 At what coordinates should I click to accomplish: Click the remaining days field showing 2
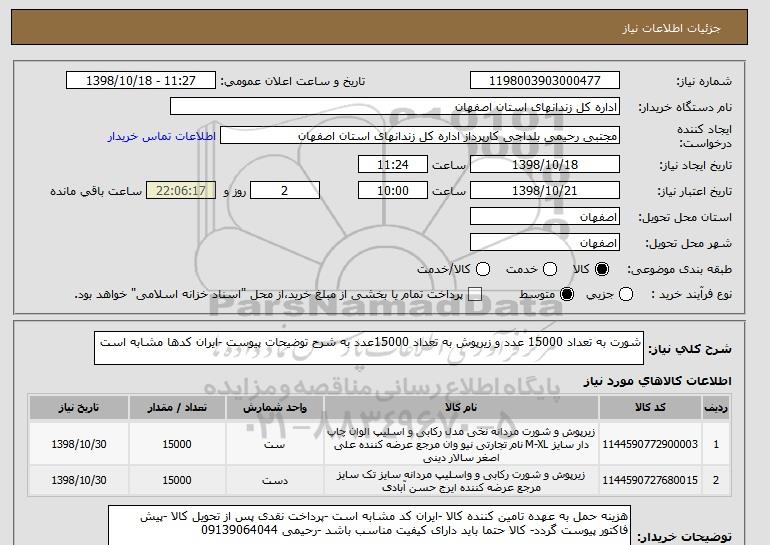pyautogui.click(x=285, y=191)
